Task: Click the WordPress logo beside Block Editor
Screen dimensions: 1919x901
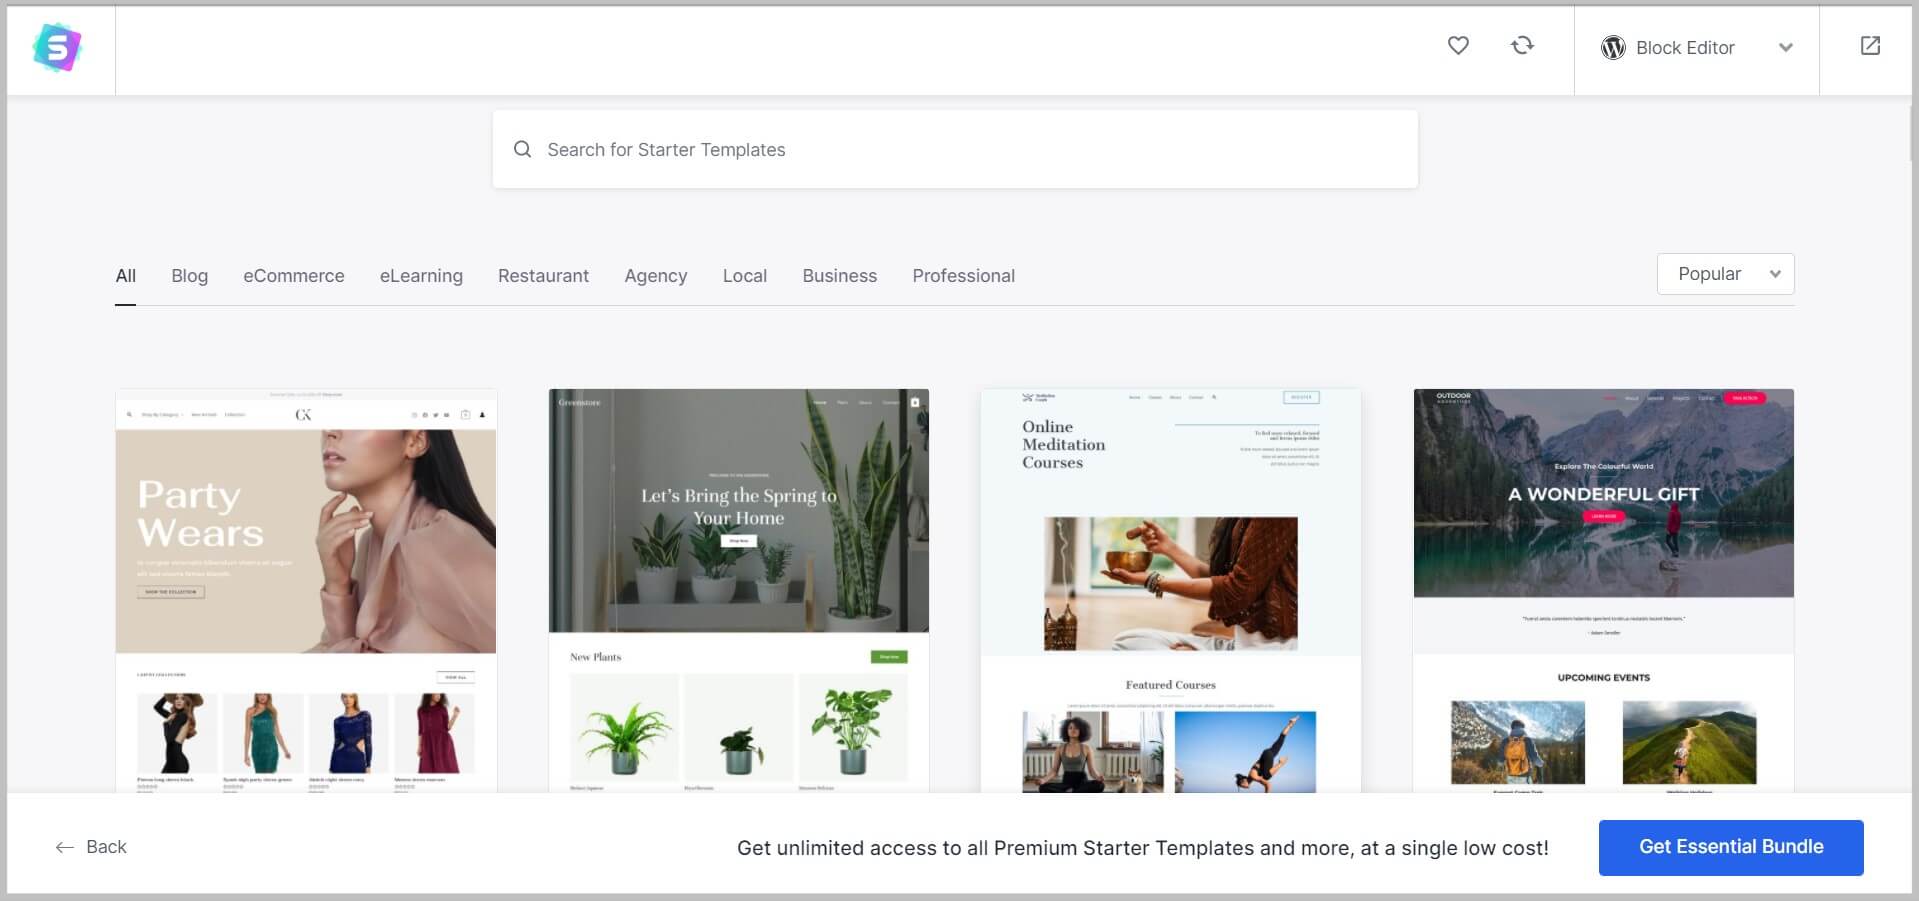Action: pyautogui.click(x=1613, y=47)
